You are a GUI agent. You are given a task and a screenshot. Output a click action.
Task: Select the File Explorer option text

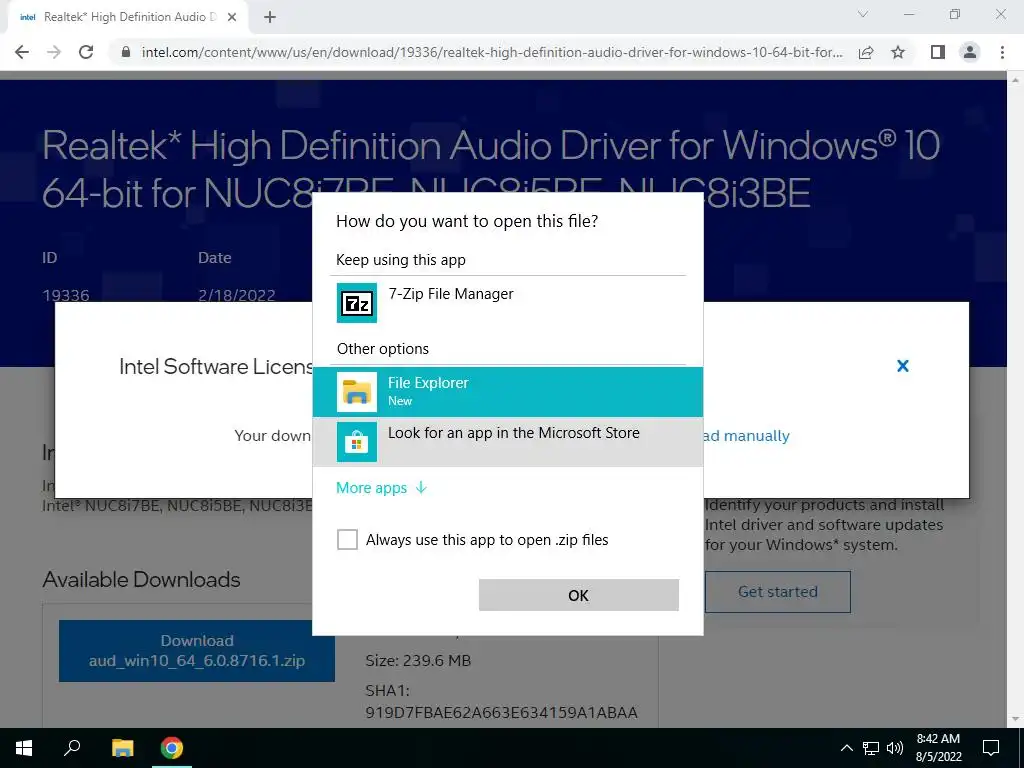click(428, 383)
